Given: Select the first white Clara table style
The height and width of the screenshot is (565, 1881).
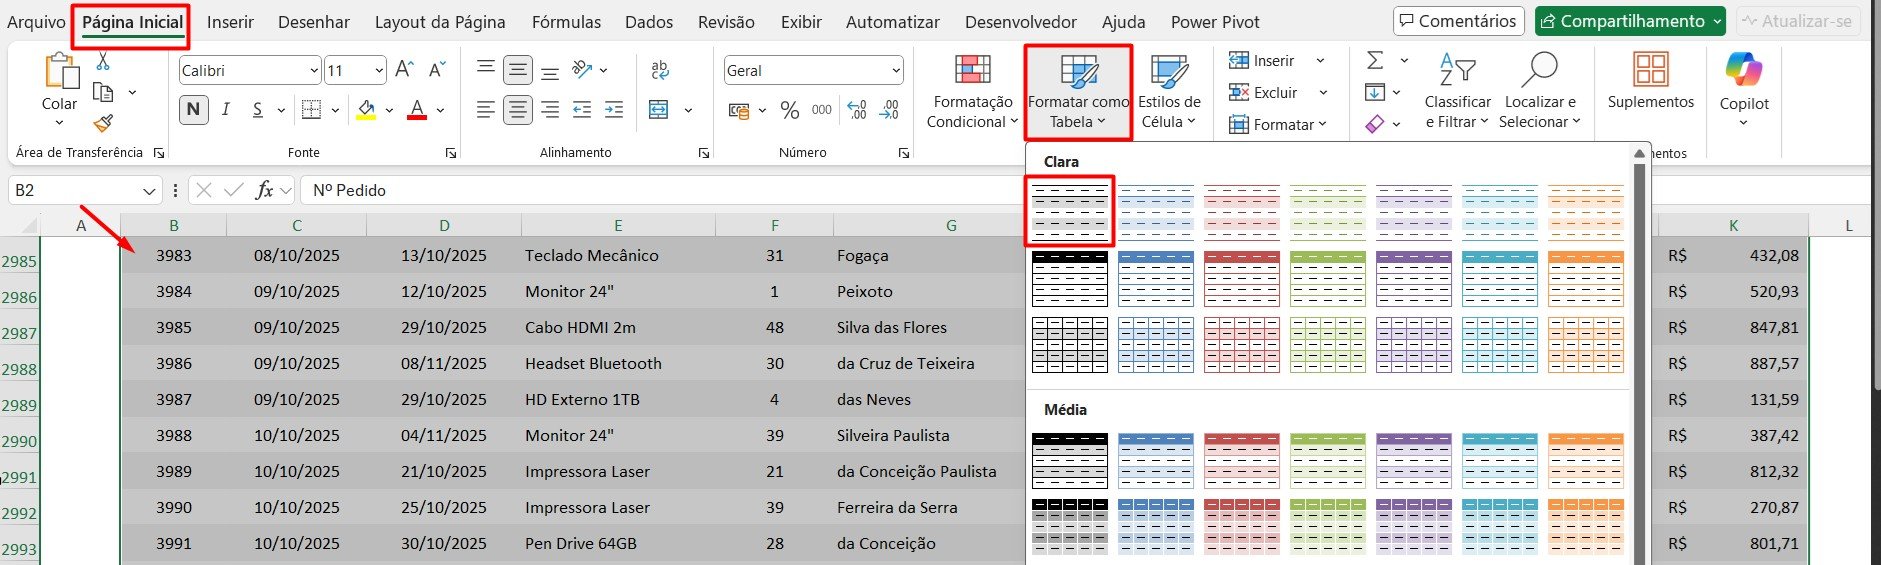Looking at the screenshot, I should coord(1069,211).
